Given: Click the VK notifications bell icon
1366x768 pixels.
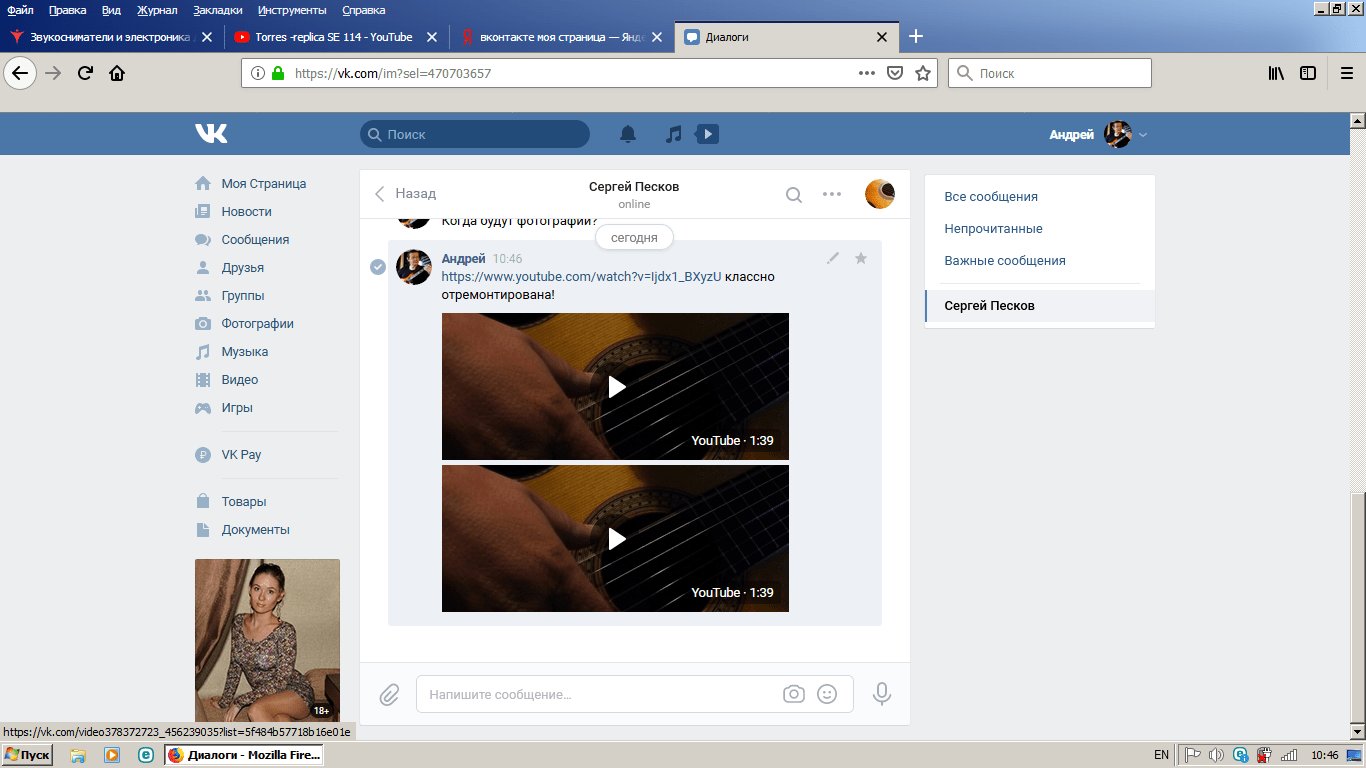Looking at the screenshot, I should coord(628,134).
